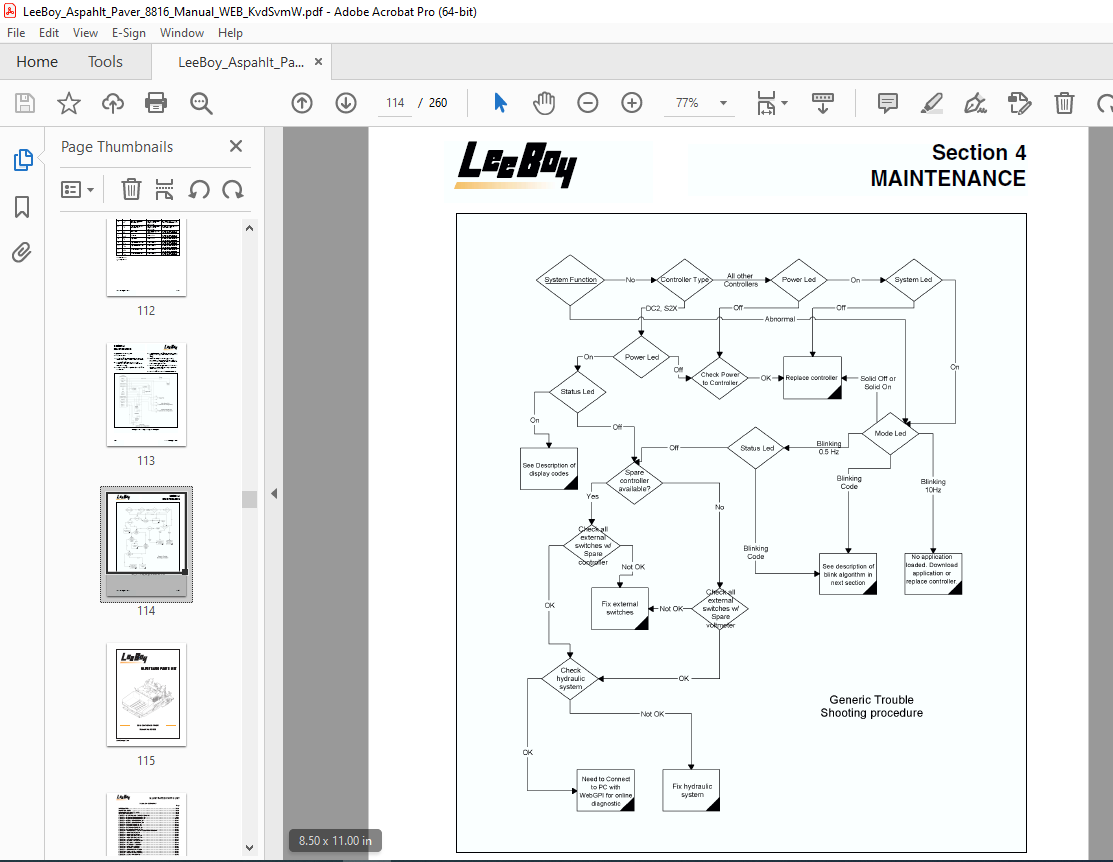Image resolution: width=1113 pixels, height=862 pixels.
Task: Select page 112 thumbnail
Action: tap(146, 257)
